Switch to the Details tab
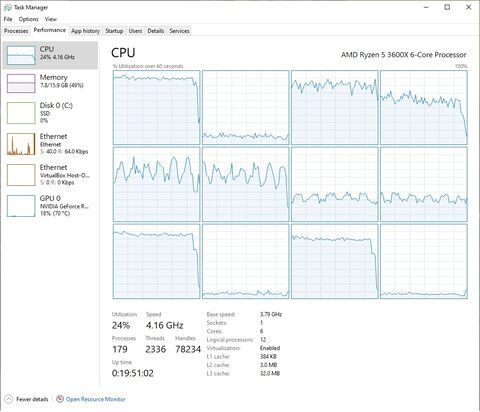Viewport: 480px width, 412px height. tap(156, 31)
